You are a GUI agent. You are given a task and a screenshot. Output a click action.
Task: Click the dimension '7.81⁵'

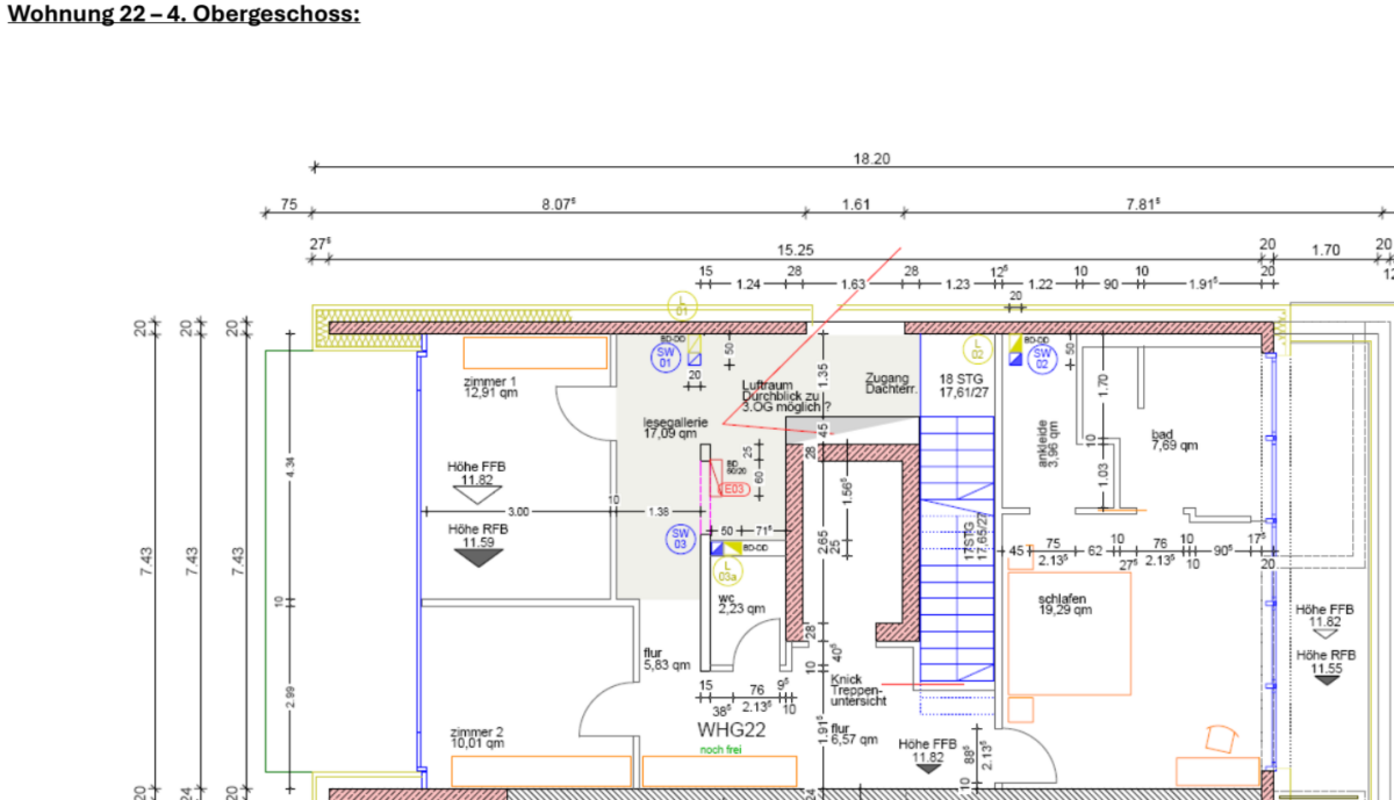1143,204
